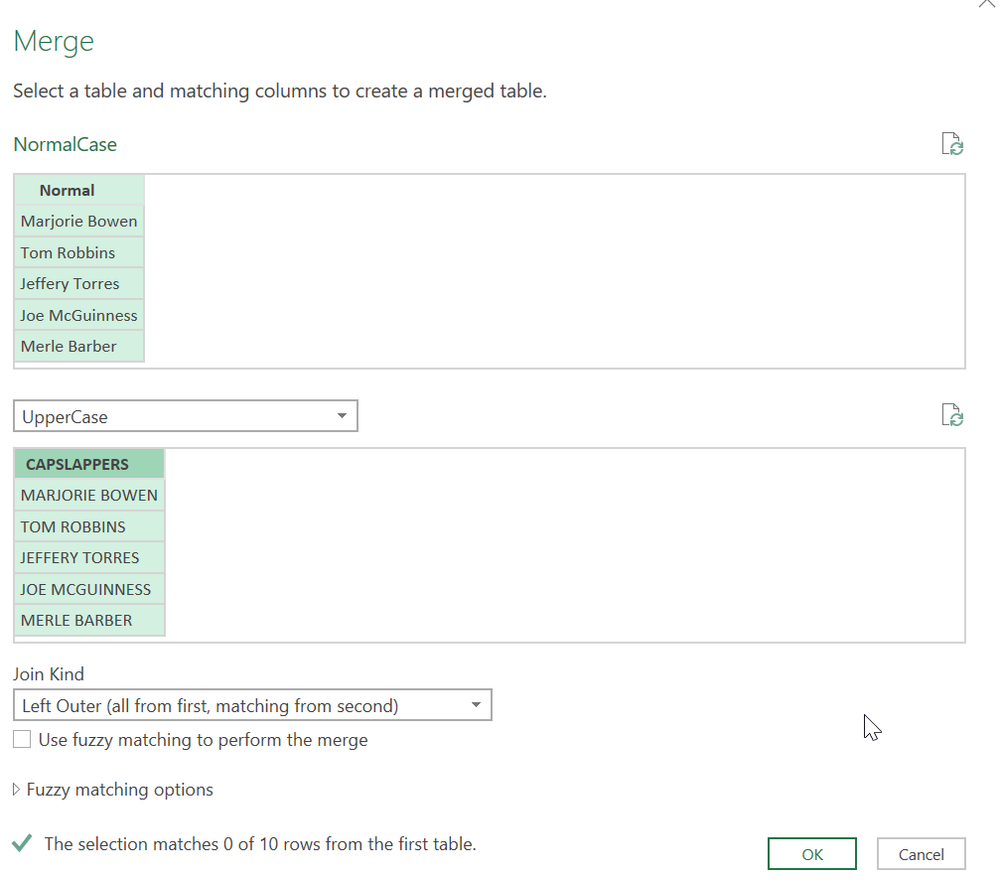The image size is (1000, 896).
Task: Refresh the UpperCase table preview
Action: (x=951, y=414)
